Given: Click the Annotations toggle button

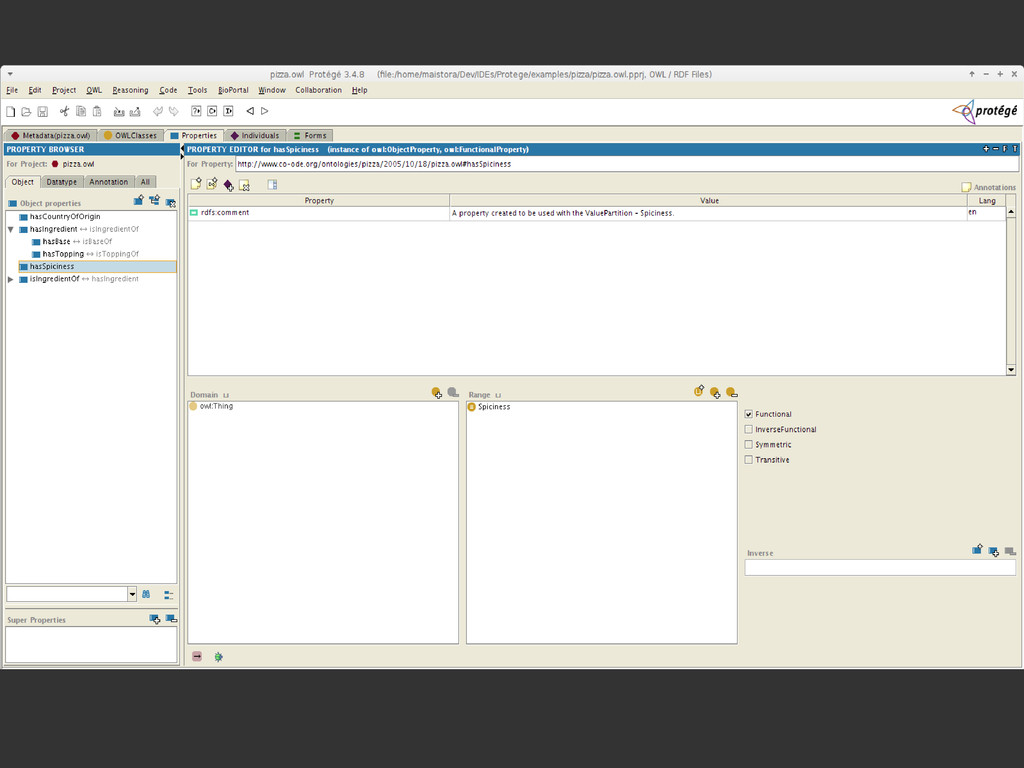Looking at the screenshot, I should click(x=989, y=187).
